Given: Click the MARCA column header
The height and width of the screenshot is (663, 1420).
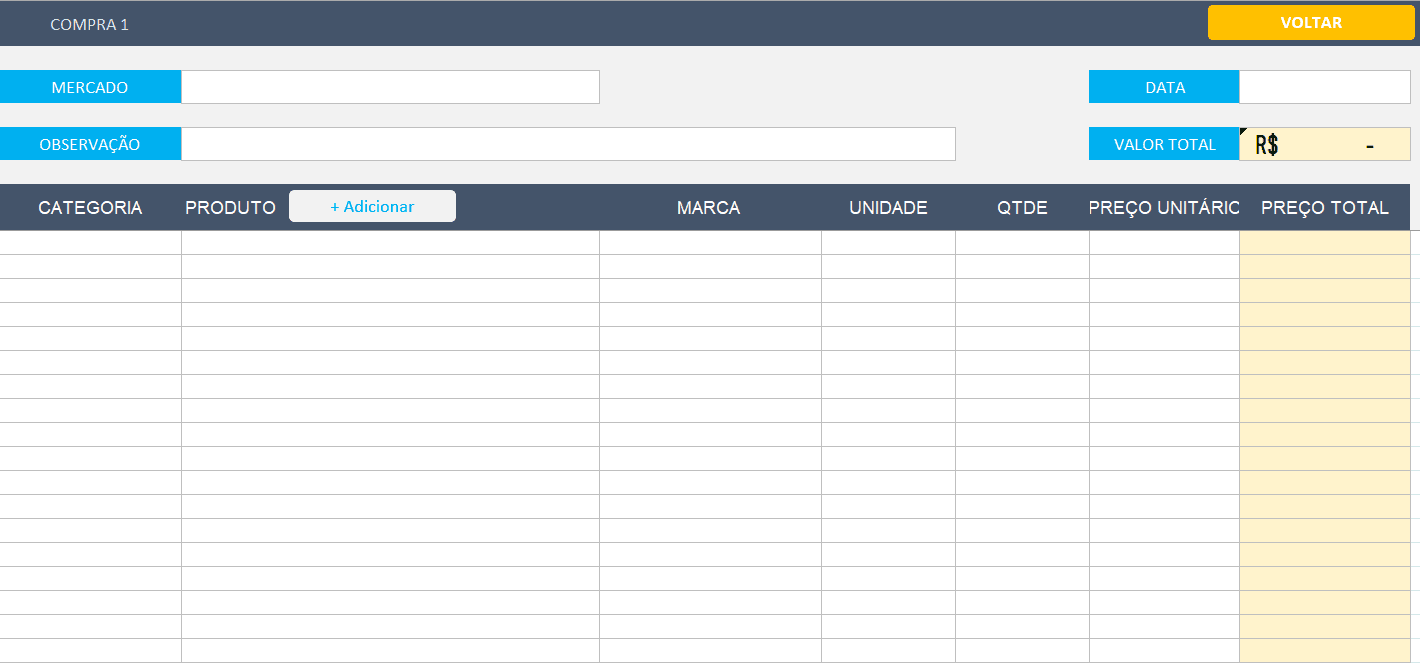Looking at the screenshot, I should (708, 207).
